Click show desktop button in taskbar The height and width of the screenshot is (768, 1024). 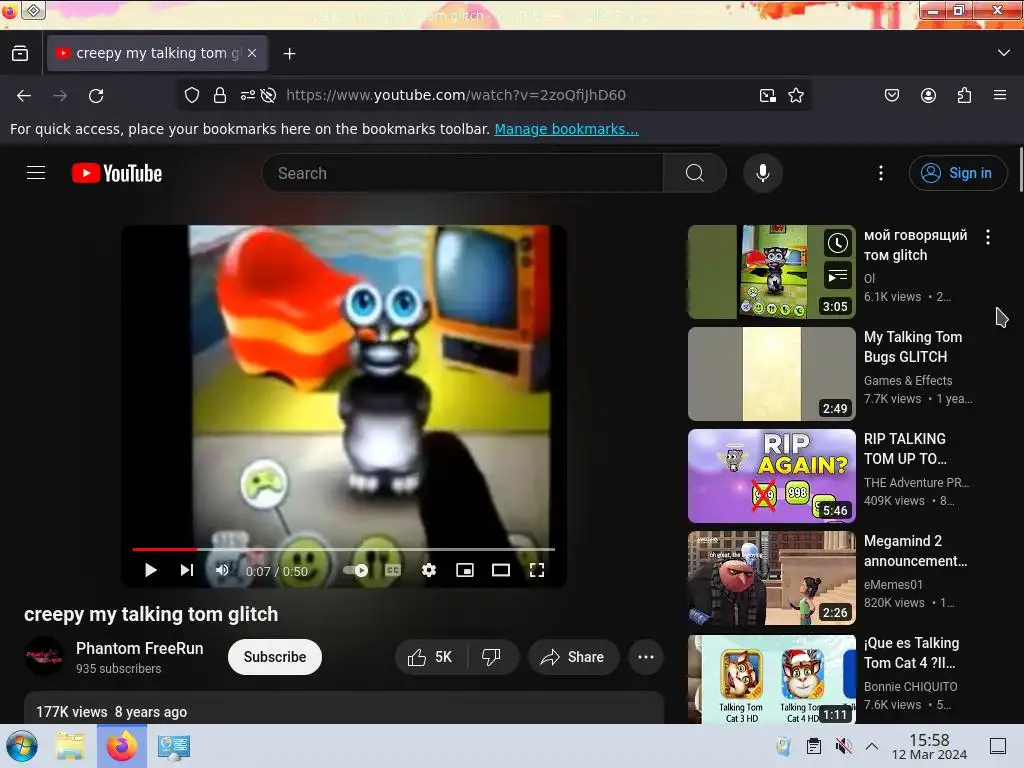click(x=998, y=746)
